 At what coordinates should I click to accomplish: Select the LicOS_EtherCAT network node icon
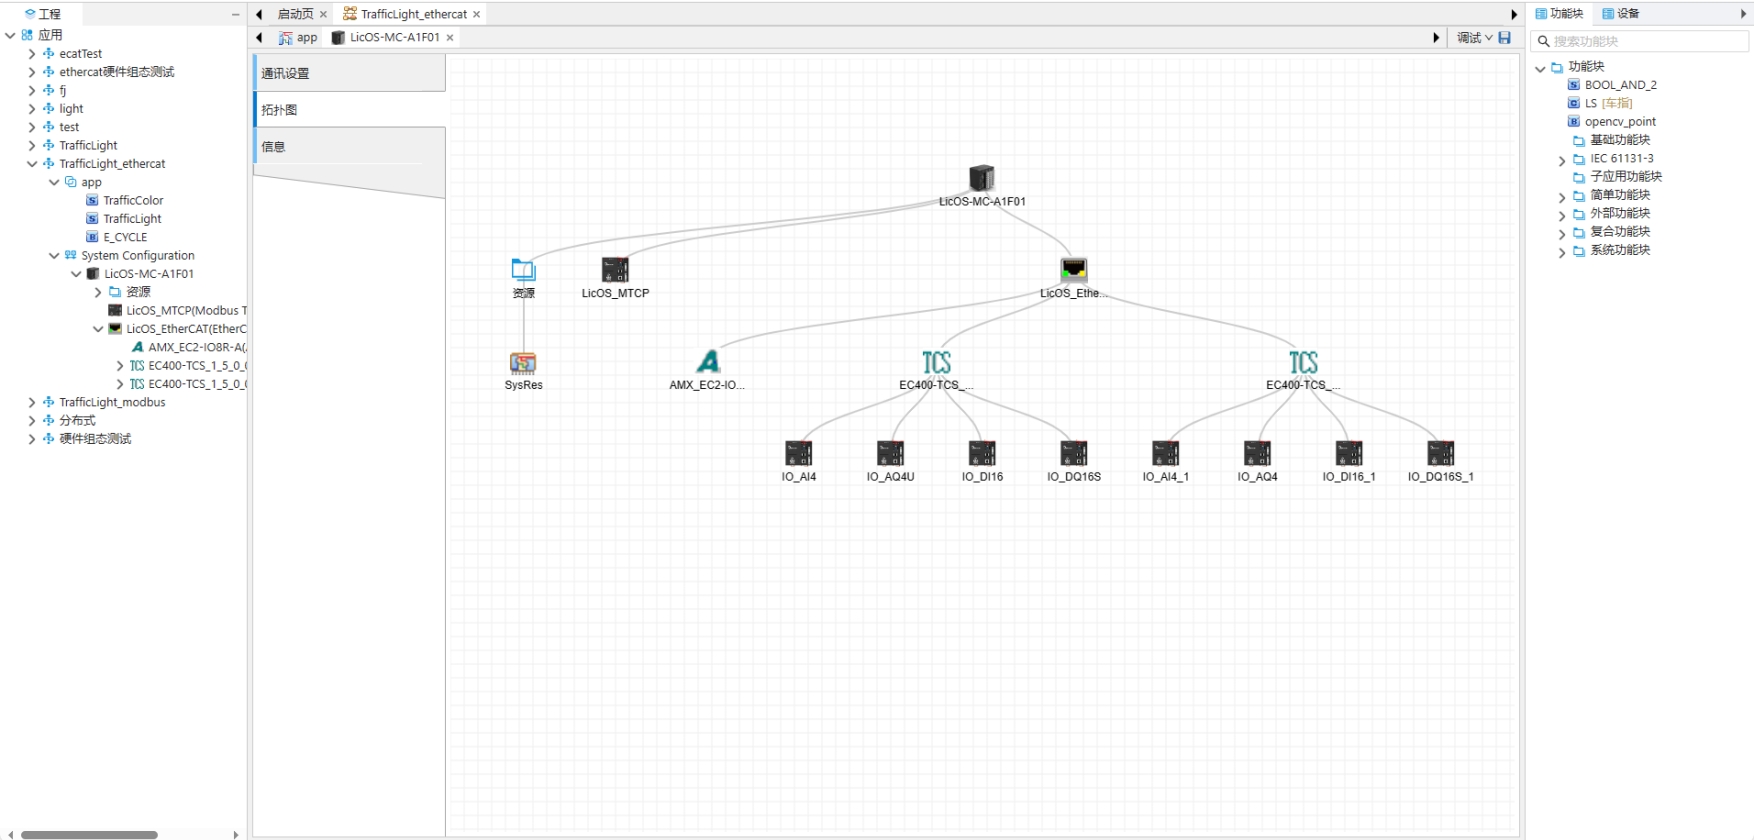pyautogui.click(x=1073, y=270)
